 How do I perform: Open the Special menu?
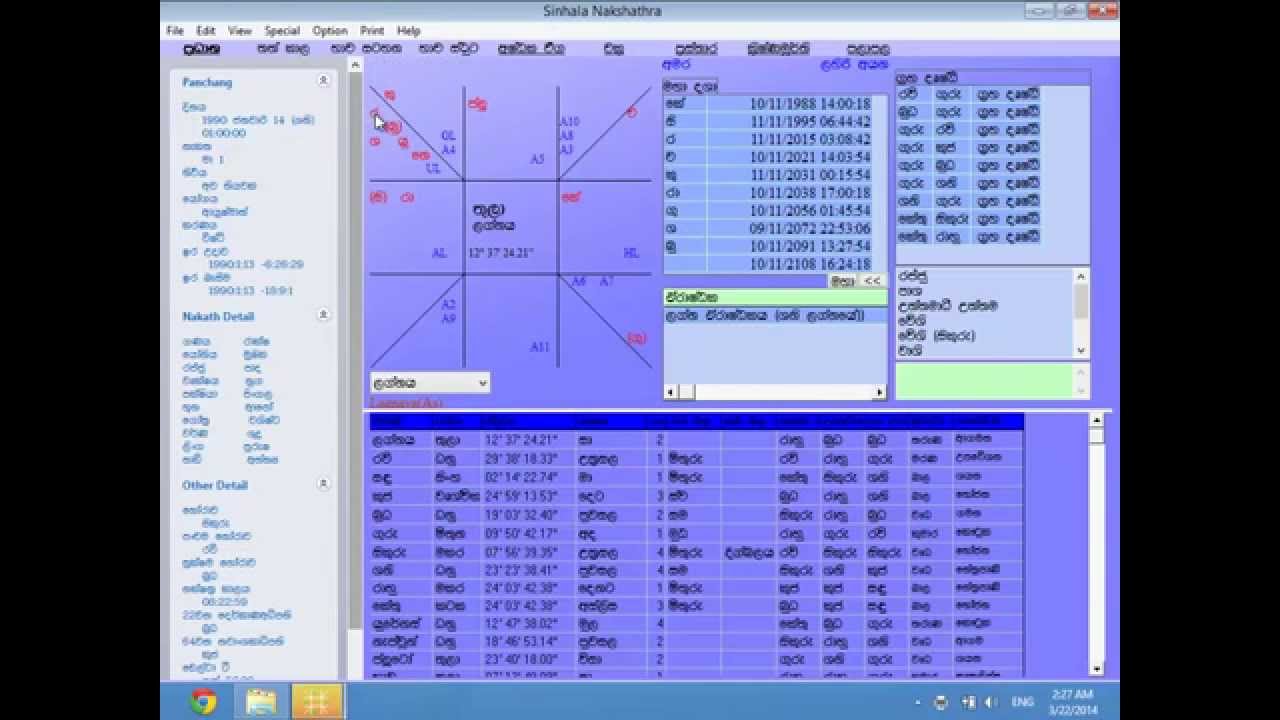[282, 31]
